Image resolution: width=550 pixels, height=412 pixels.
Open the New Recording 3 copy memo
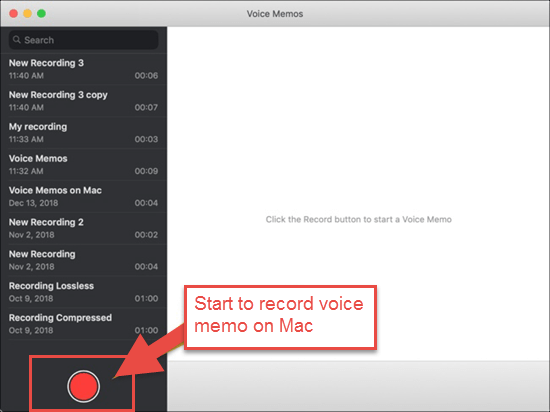(83, 101)
